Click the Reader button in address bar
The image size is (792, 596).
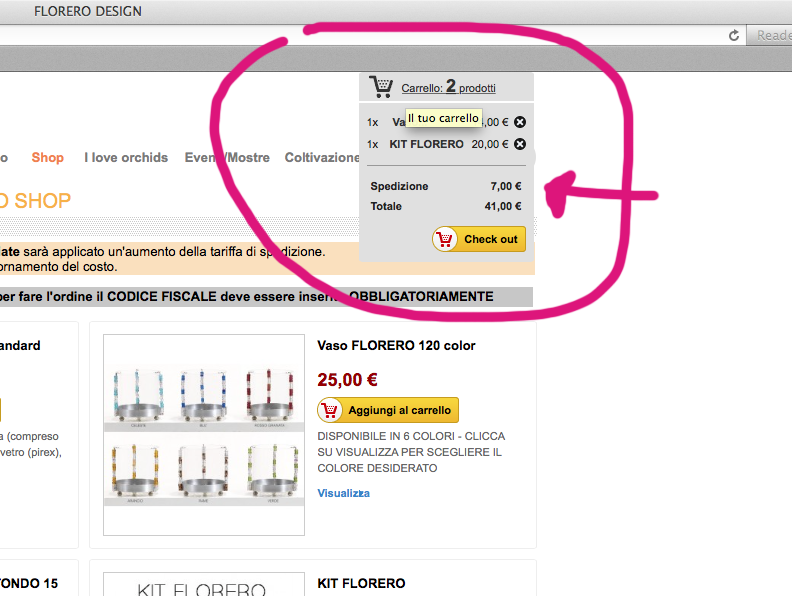coord(769,35)
